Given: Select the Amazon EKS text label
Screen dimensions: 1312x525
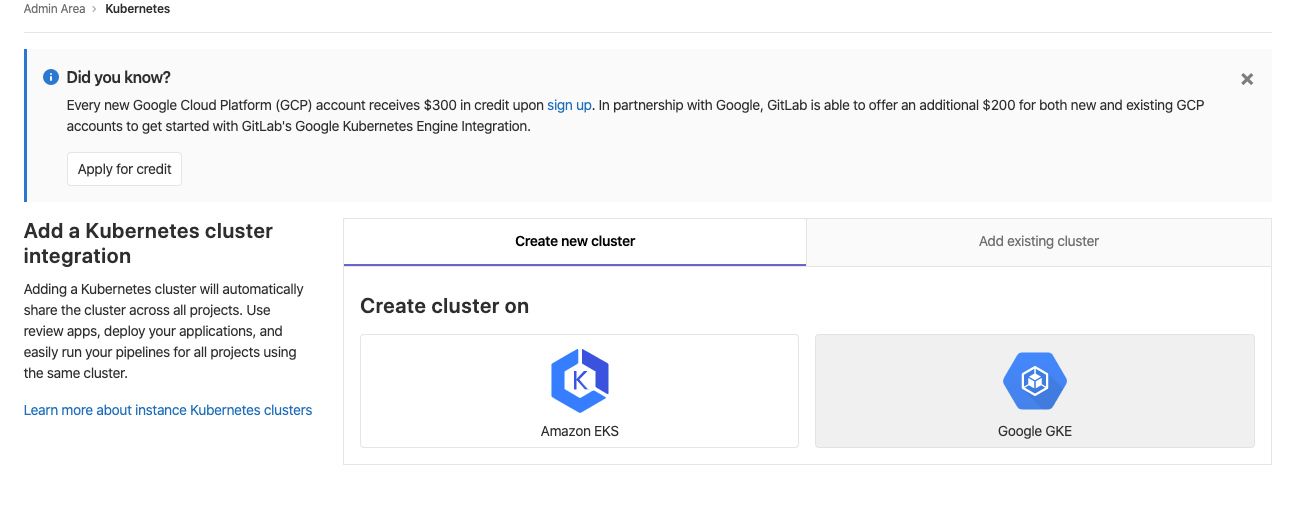Looking at the screenshot, I should click(579, 432).
